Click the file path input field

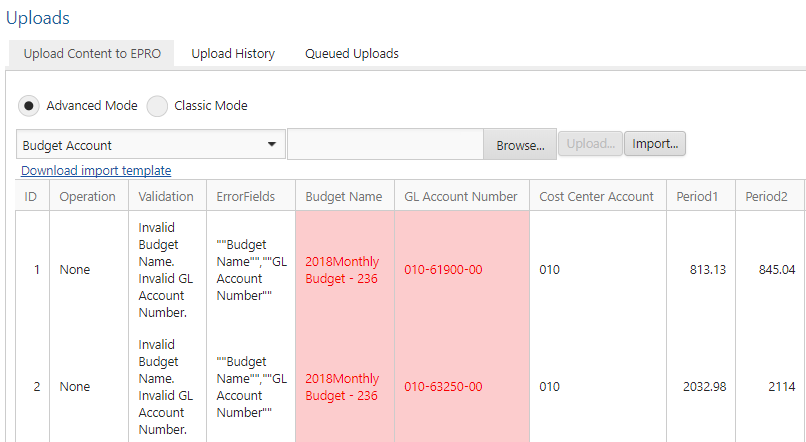385,145
